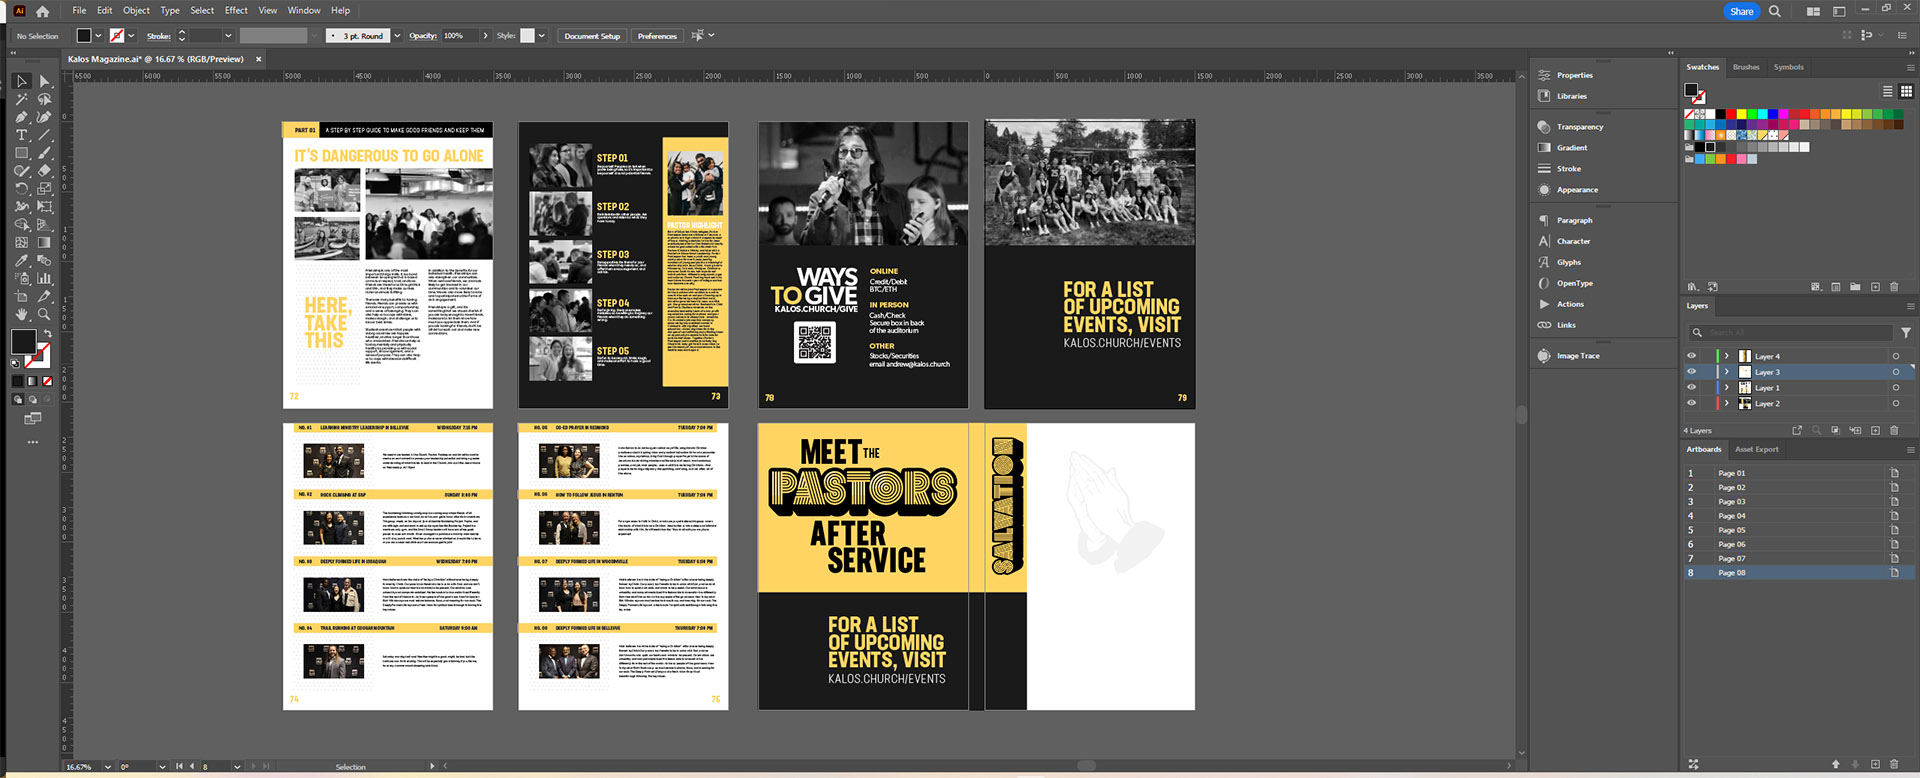
Task: Toggle visibility of Layer 1
Action: (x=1692, y=388)
